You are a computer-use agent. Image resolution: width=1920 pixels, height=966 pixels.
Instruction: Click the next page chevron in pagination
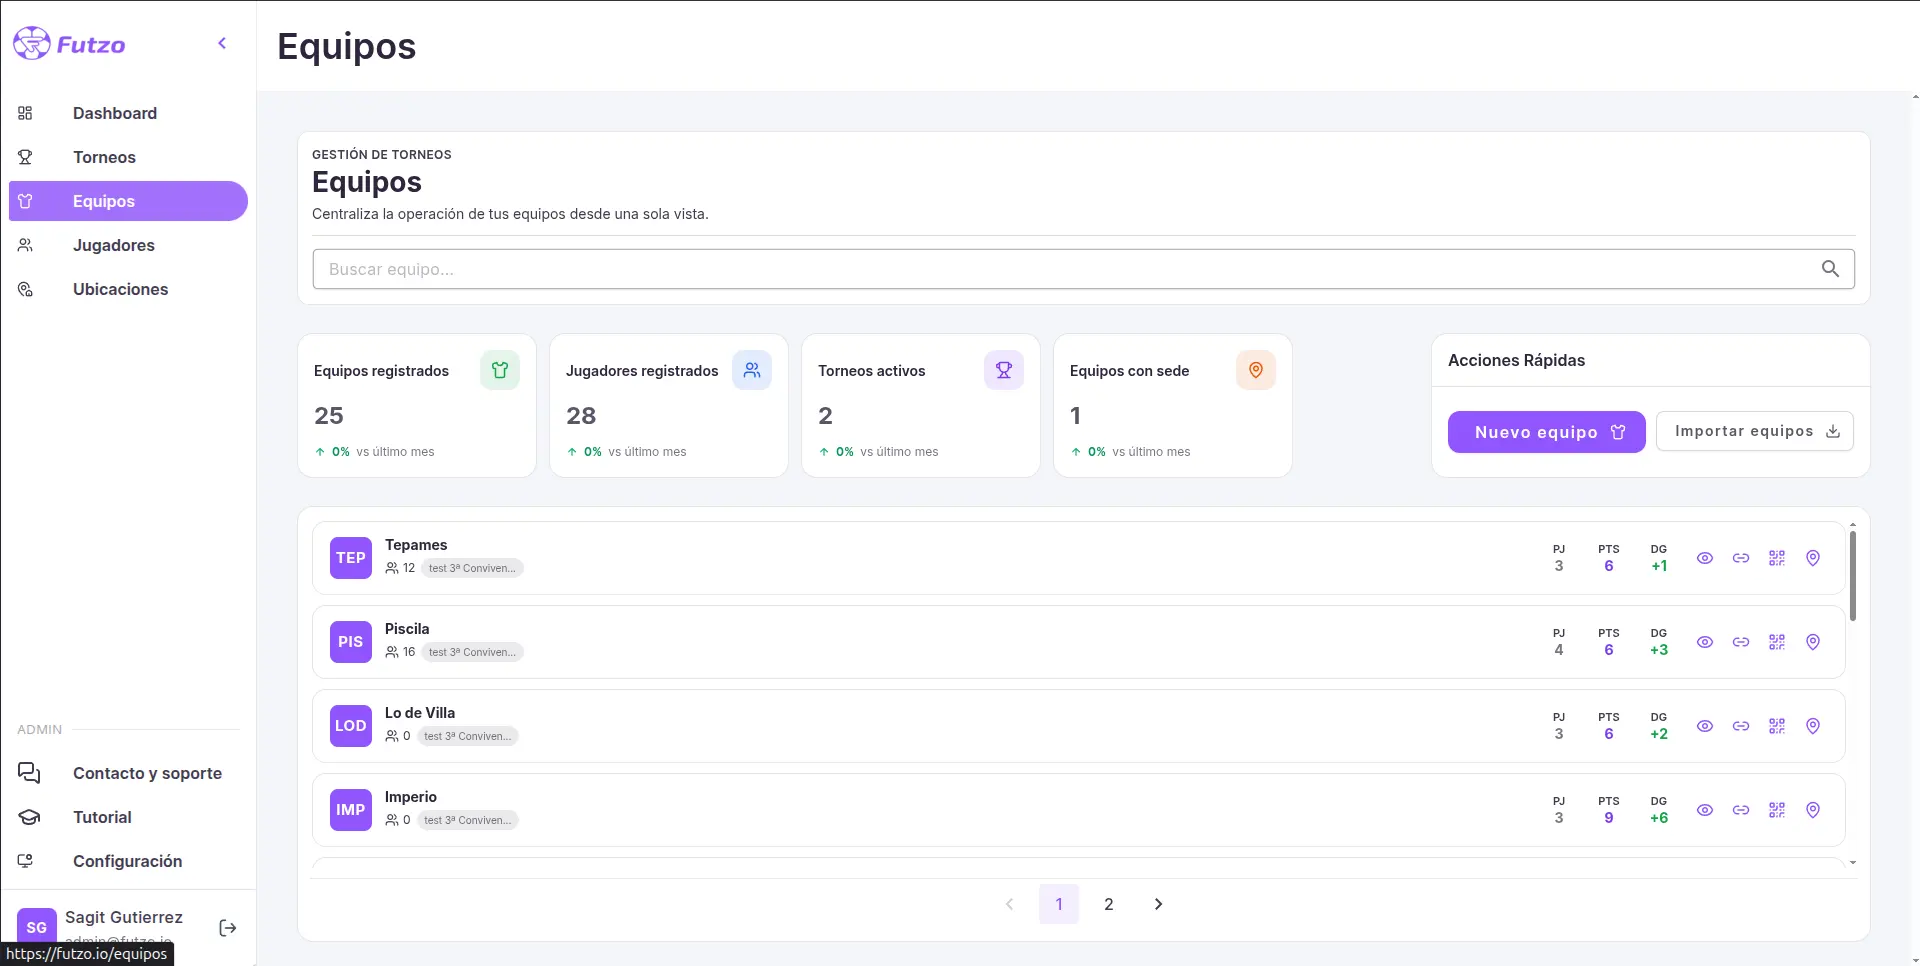click(x=1158, y=903)
